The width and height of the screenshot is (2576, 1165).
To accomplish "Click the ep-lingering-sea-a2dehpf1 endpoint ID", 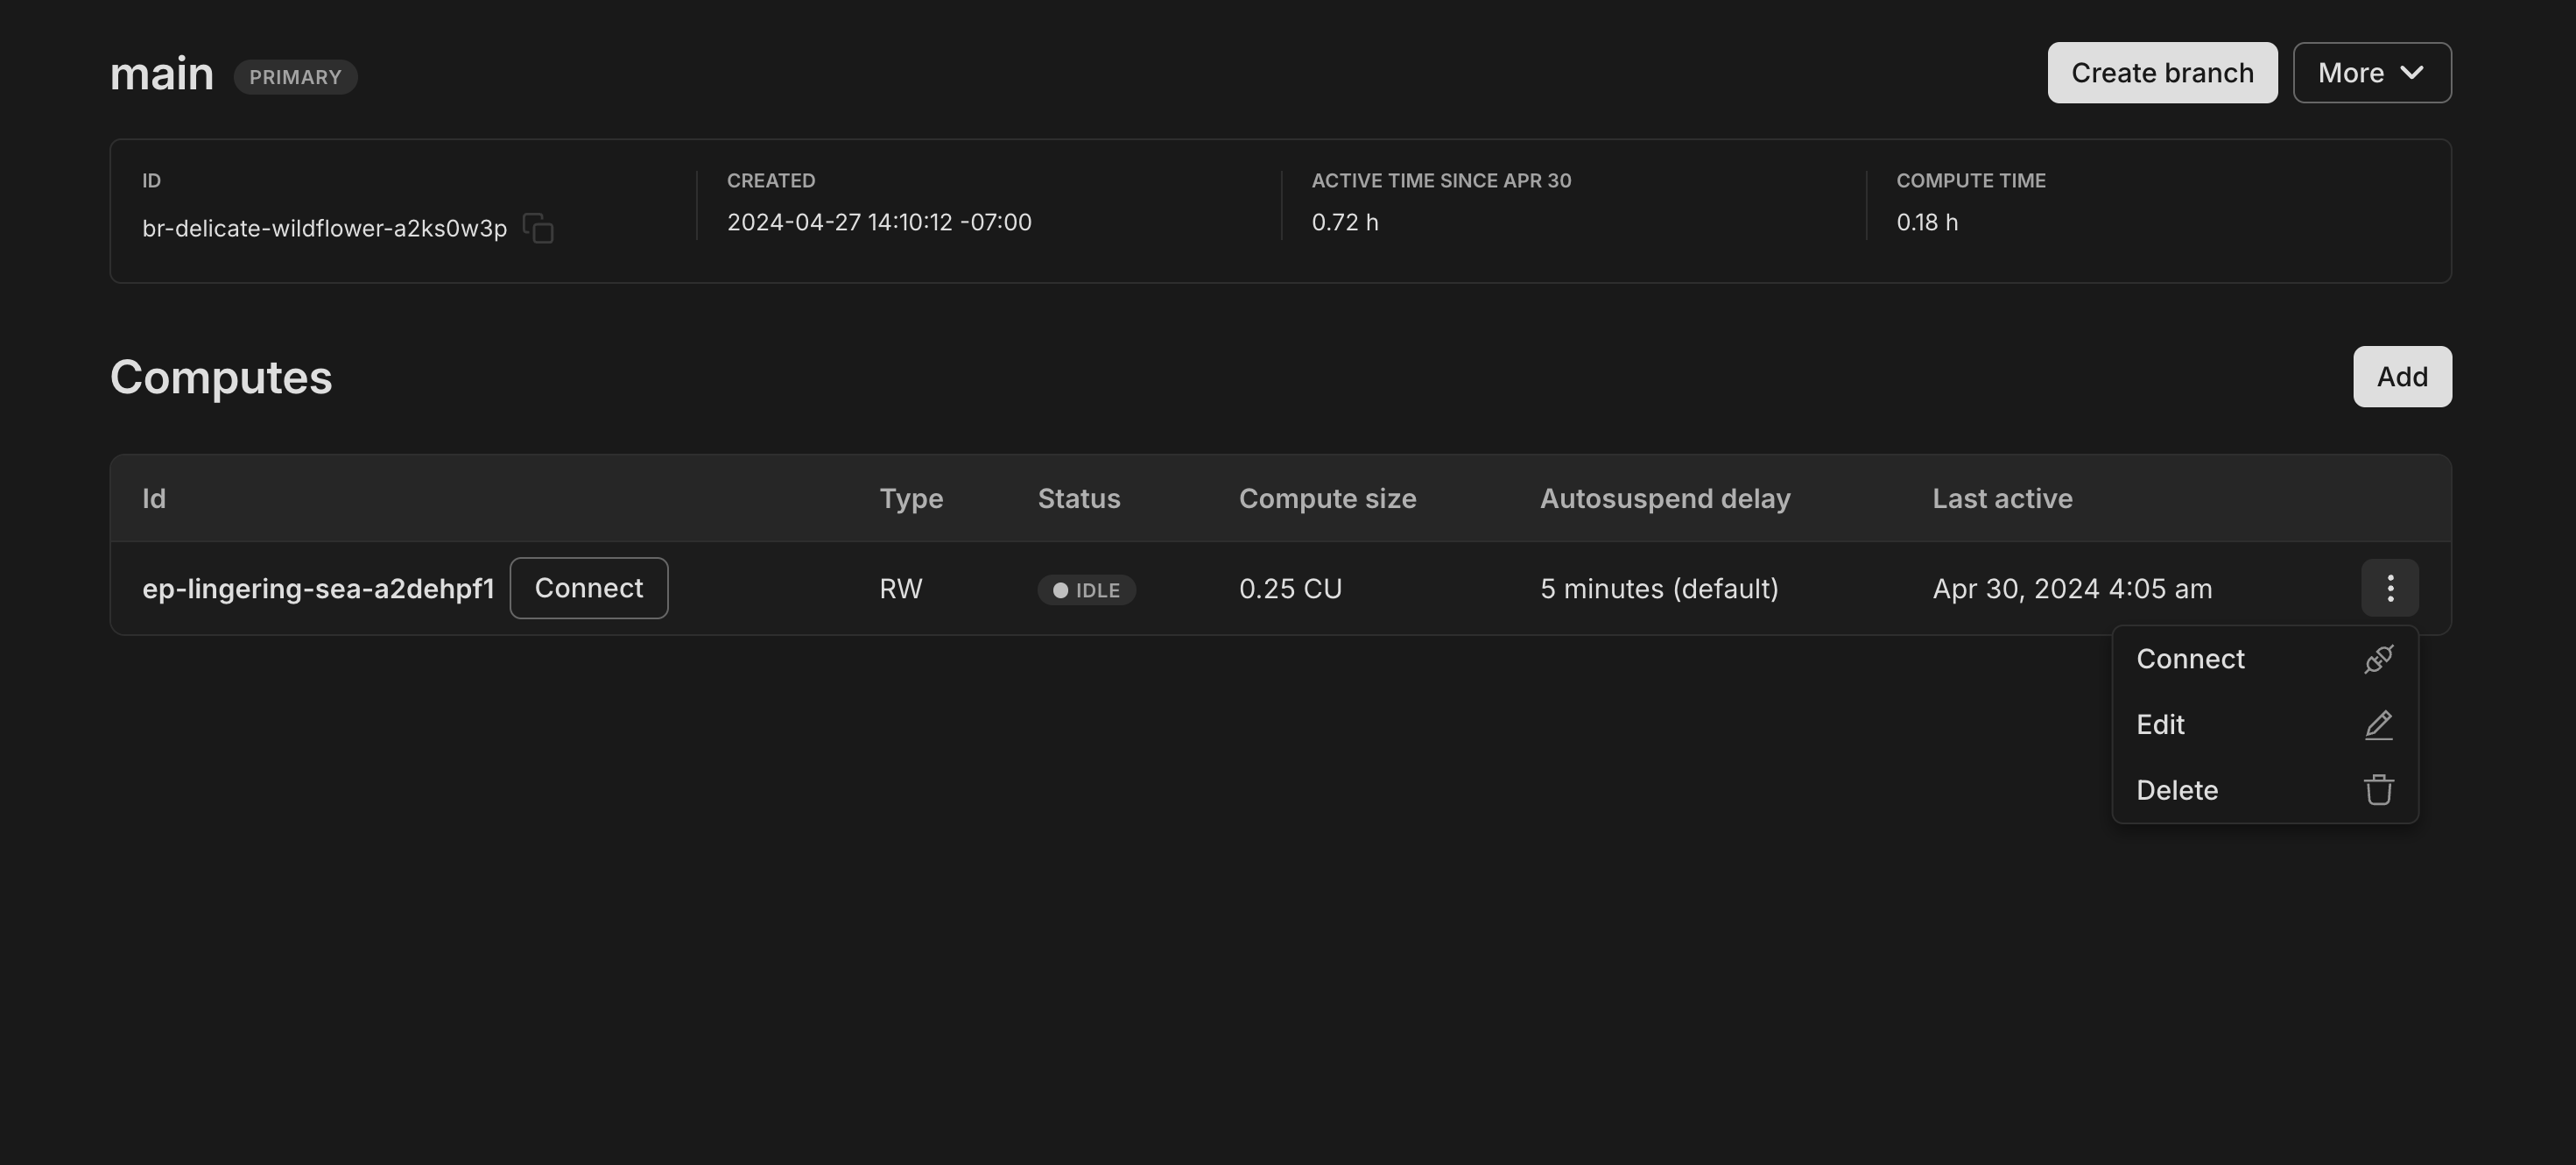I will tap(318, 589).
